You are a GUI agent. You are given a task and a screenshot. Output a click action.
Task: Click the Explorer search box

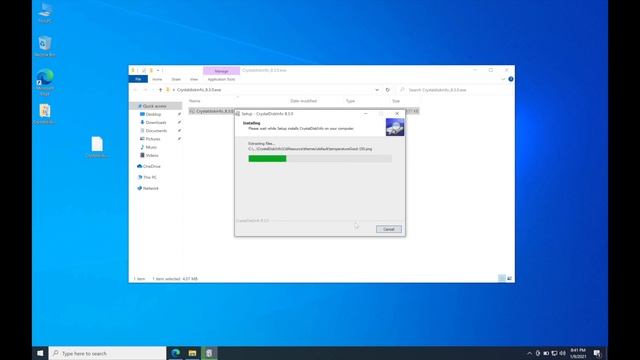[455, 90]
